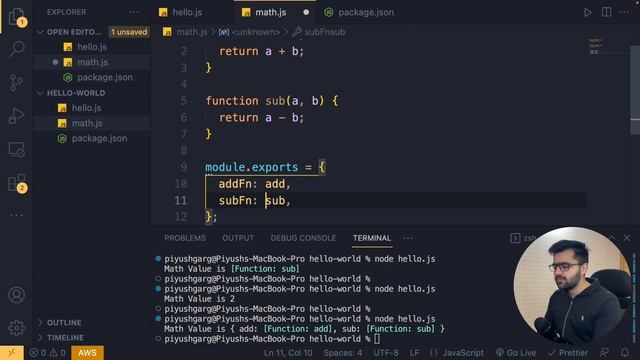Image resolution: width=640 pixels, height=360 pixels.
Task: Open the Run and Debug view
Action: [x=16, y=116]
